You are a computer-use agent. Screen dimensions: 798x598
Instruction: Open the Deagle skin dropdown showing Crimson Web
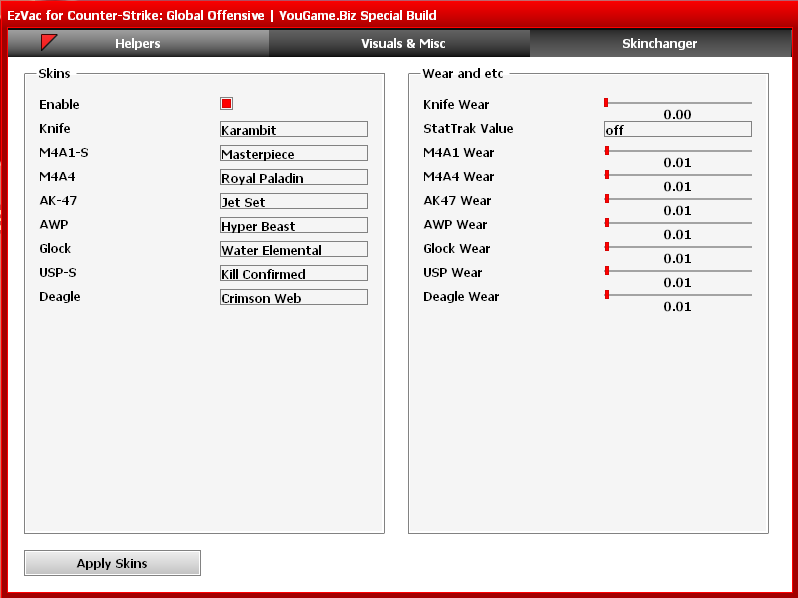point(294,297)
